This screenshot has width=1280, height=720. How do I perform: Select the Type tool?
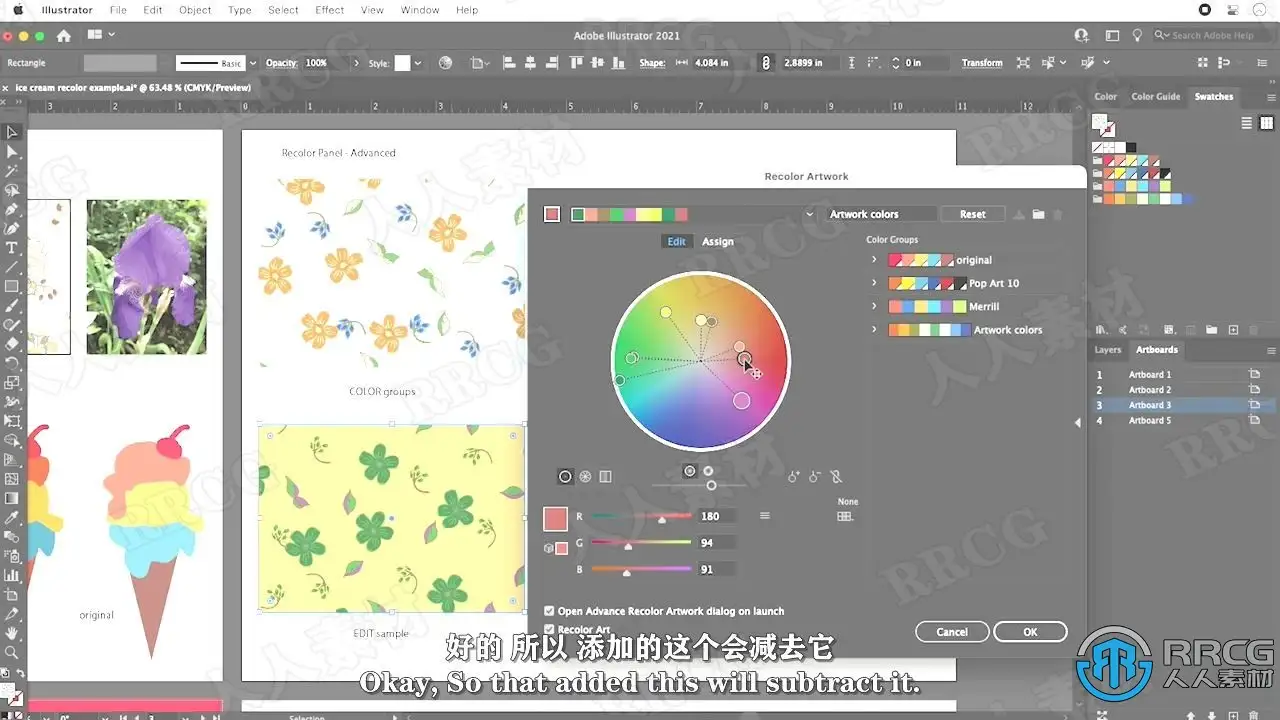[x=12, y=247]
